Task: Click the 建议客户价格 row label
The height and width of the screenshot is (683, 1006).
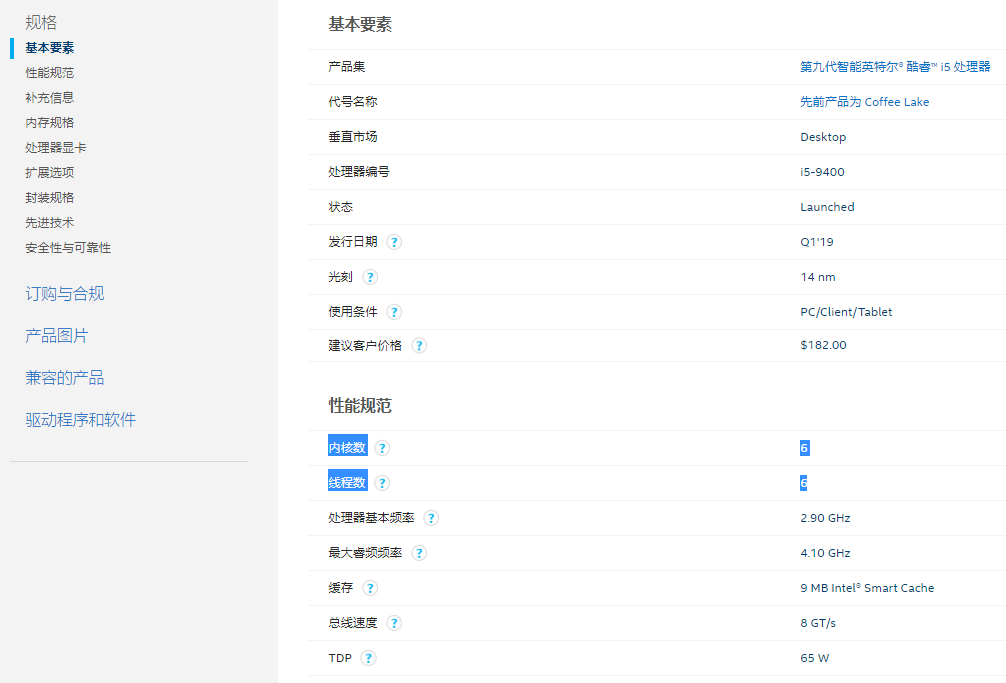Action: tap(365, 346)
